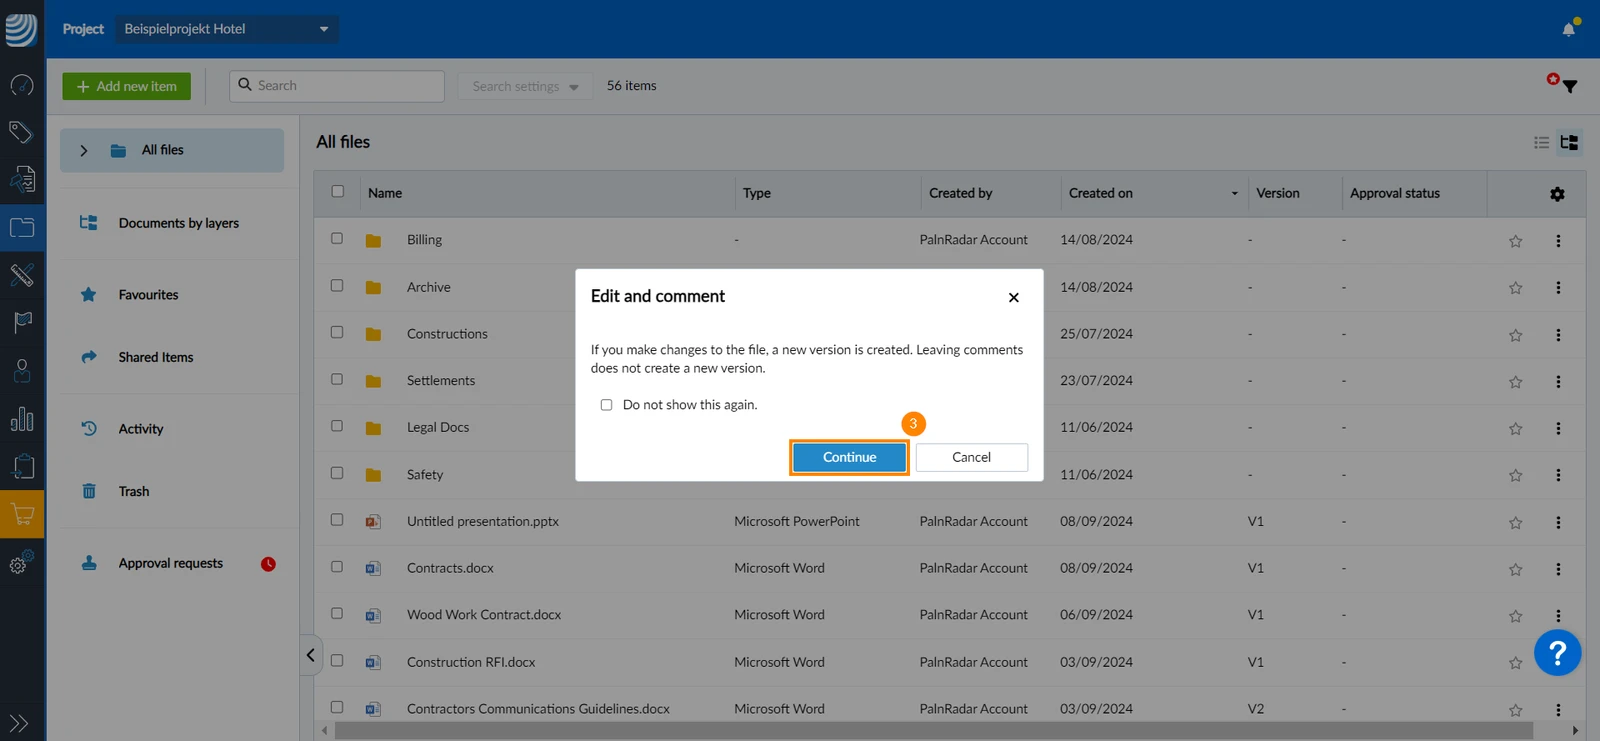
Task: Open the flag icon in left sidebar
Action: pyautogui.click(x=22, y=322)
